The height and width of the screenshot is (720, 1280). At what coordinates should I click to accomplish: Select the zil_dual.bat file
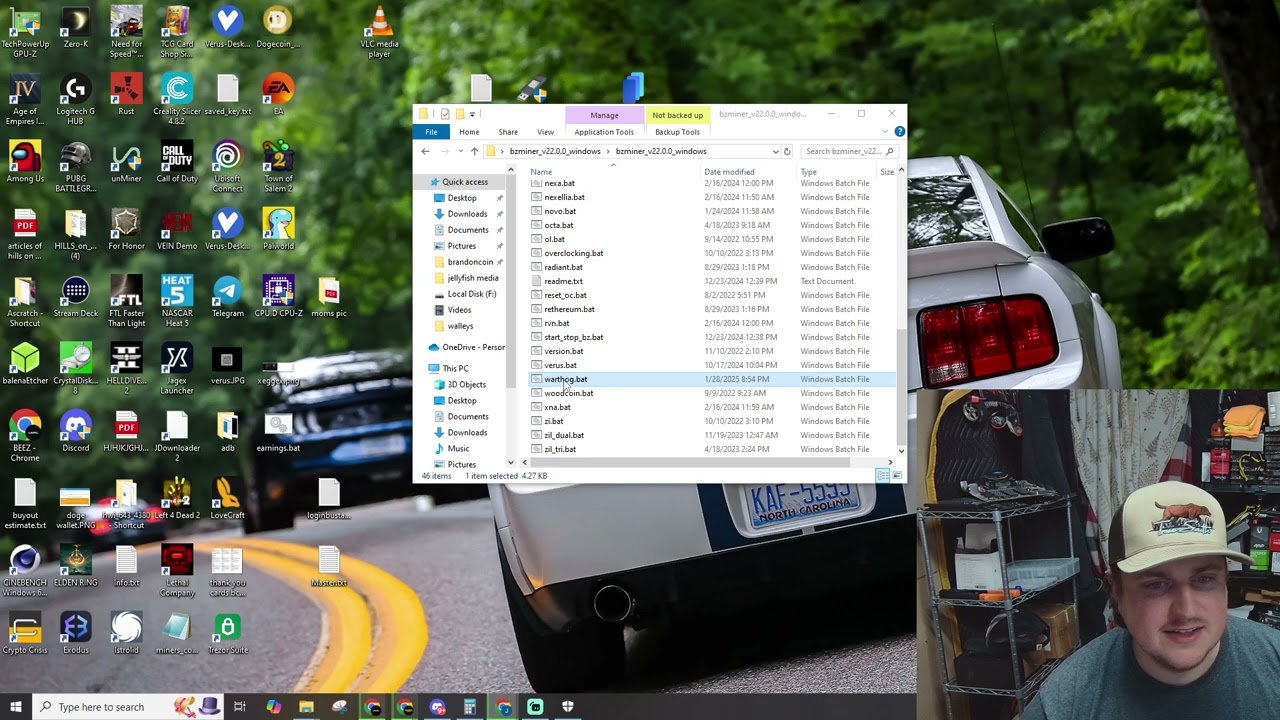click(564, 435)
